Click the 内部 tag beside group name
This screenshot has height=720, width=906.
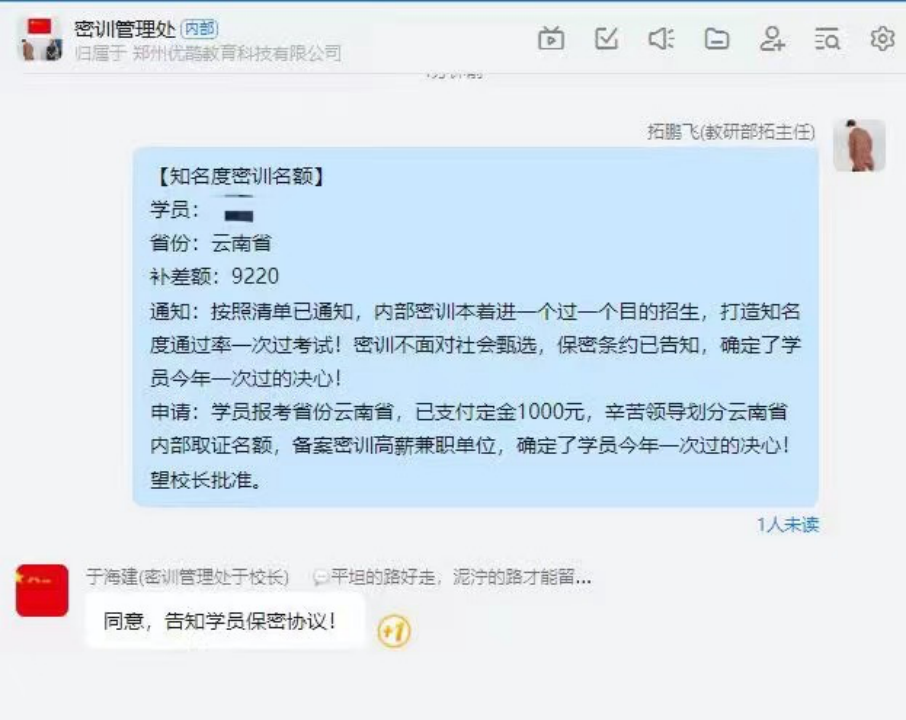click(x=199, y=28)
